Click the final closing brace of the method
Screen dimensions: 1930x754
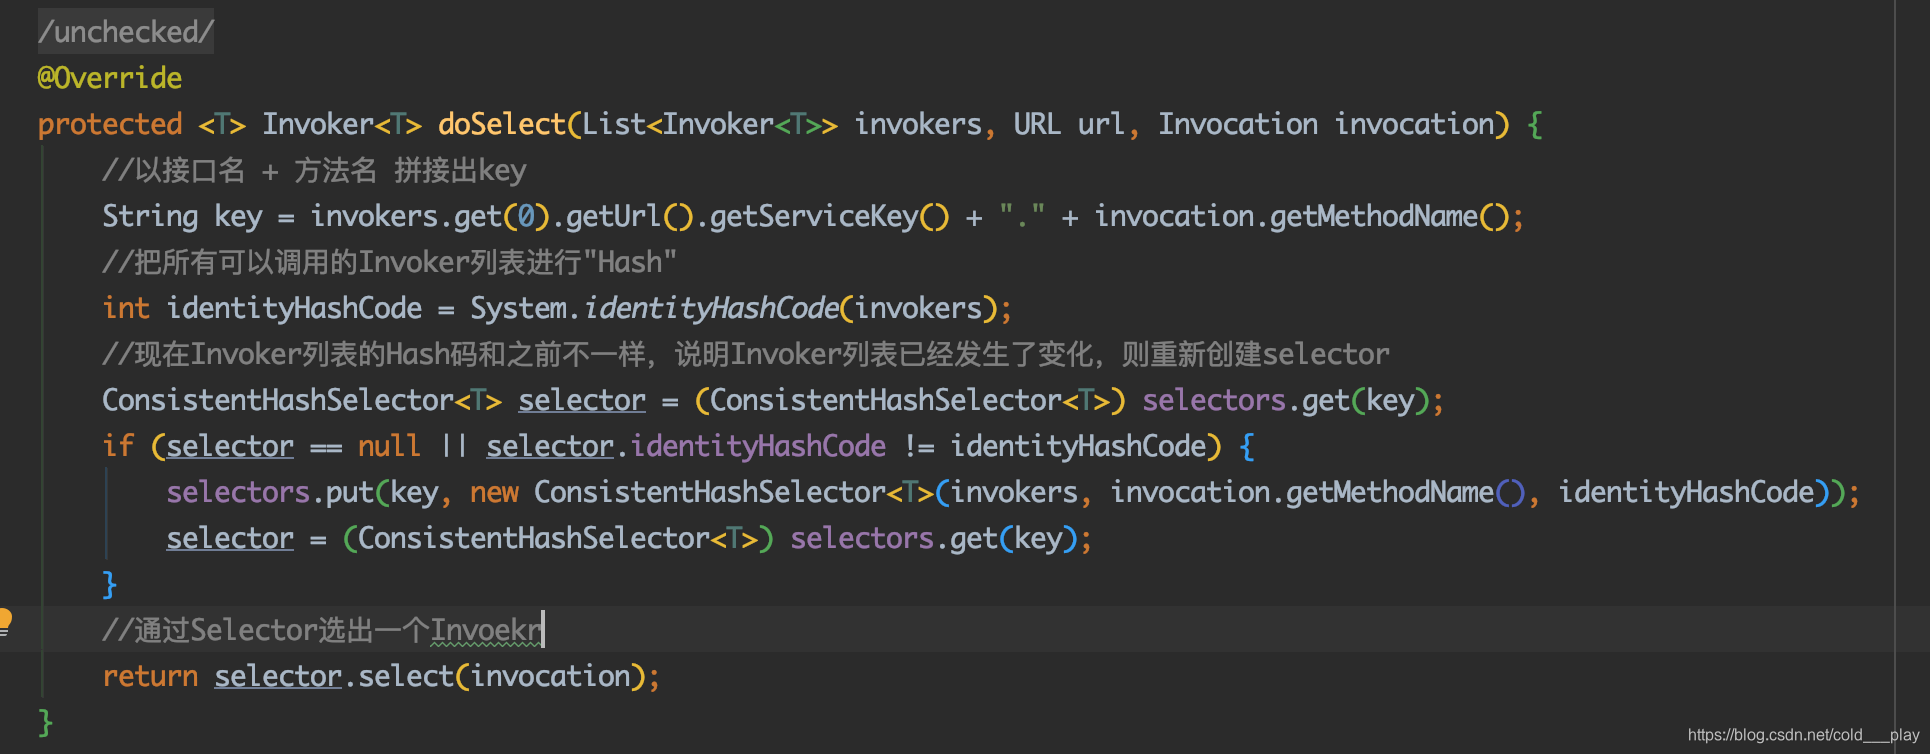[45, 722]
